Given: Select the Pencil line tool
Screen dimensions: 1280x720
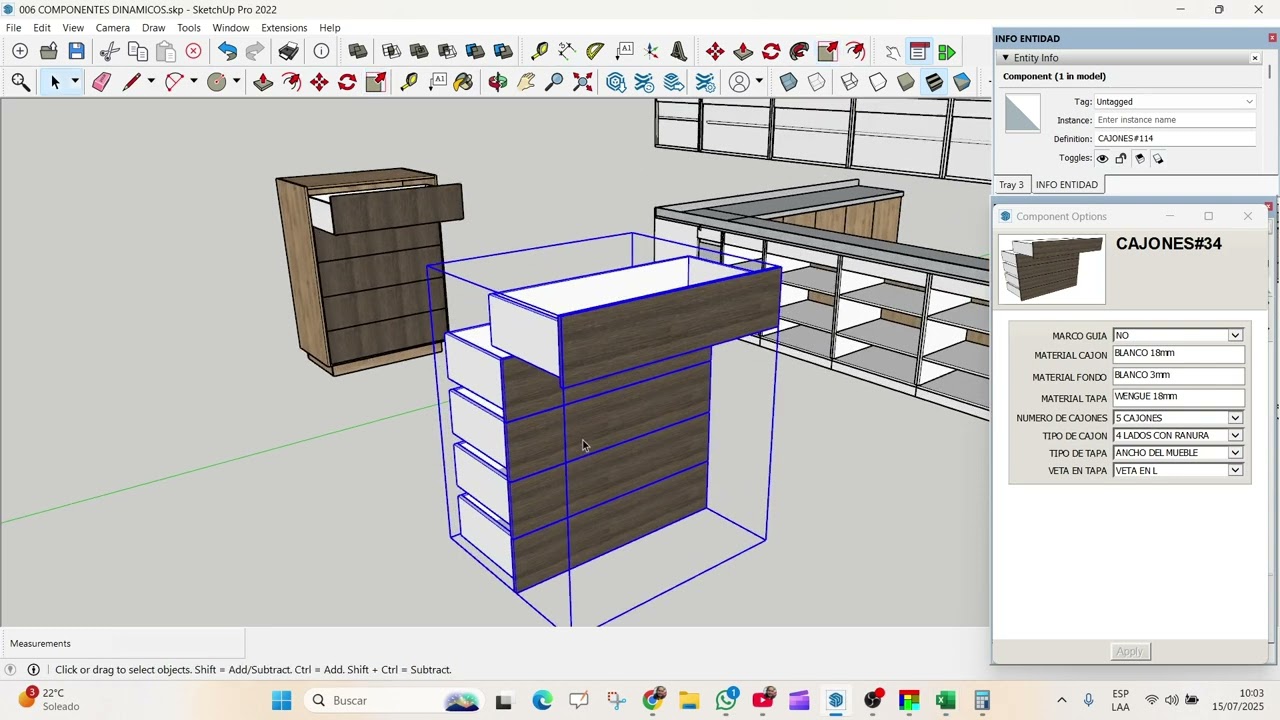Looking at the screenshot, I should 130,82.
